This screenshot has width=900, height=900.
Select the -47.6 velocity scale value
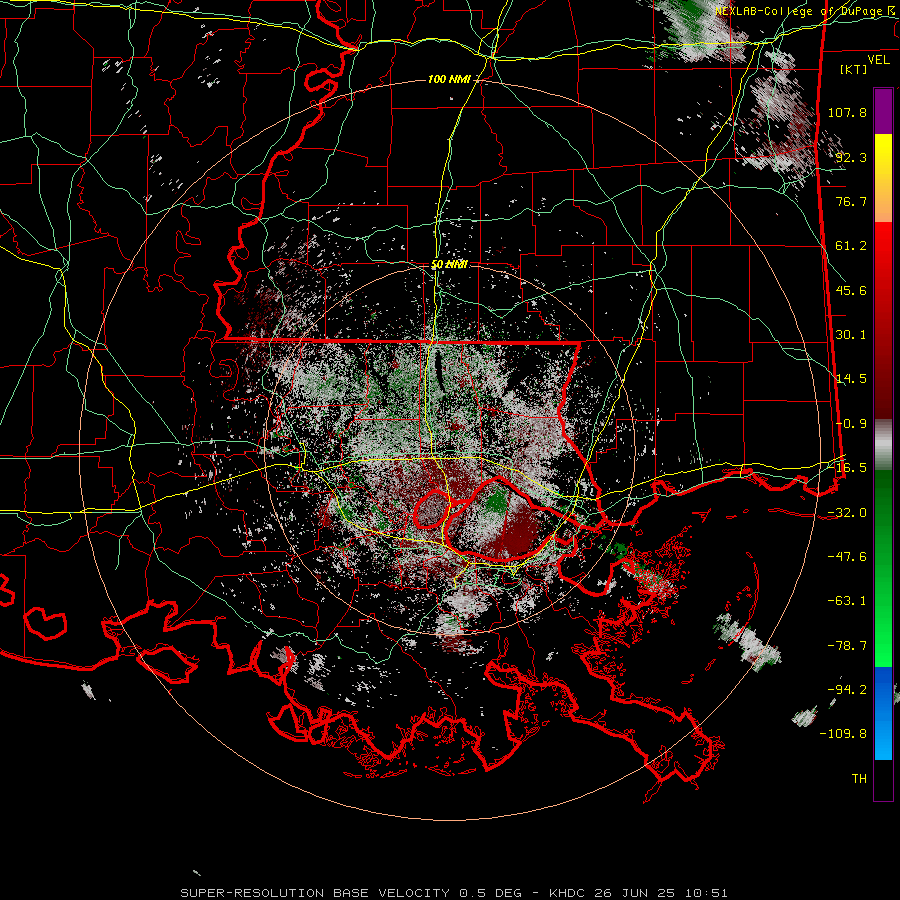pyautogui.click(x=847, y=557)
